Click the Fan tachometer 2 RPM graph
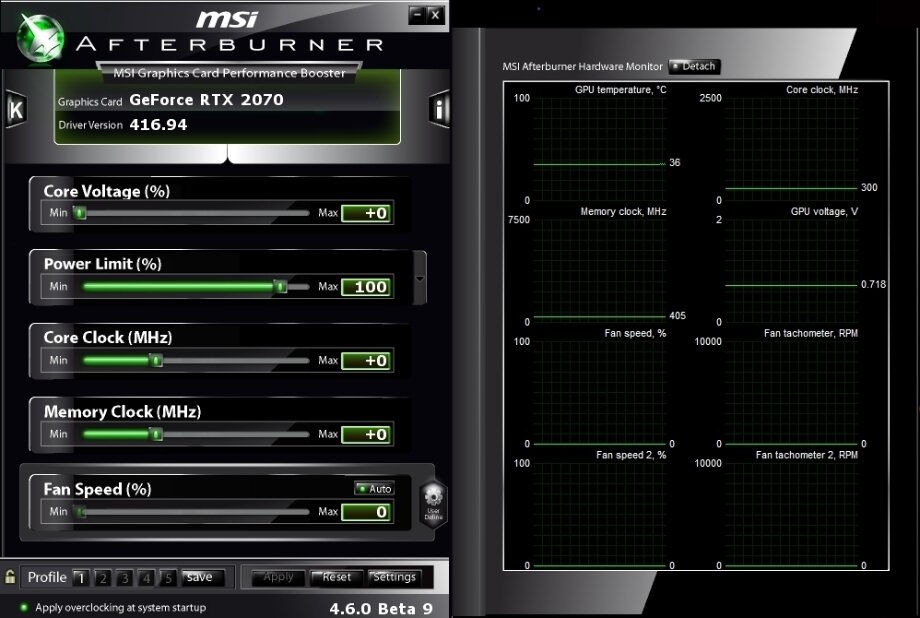Screen dimensions: 920x618 [x=791, y=514]
